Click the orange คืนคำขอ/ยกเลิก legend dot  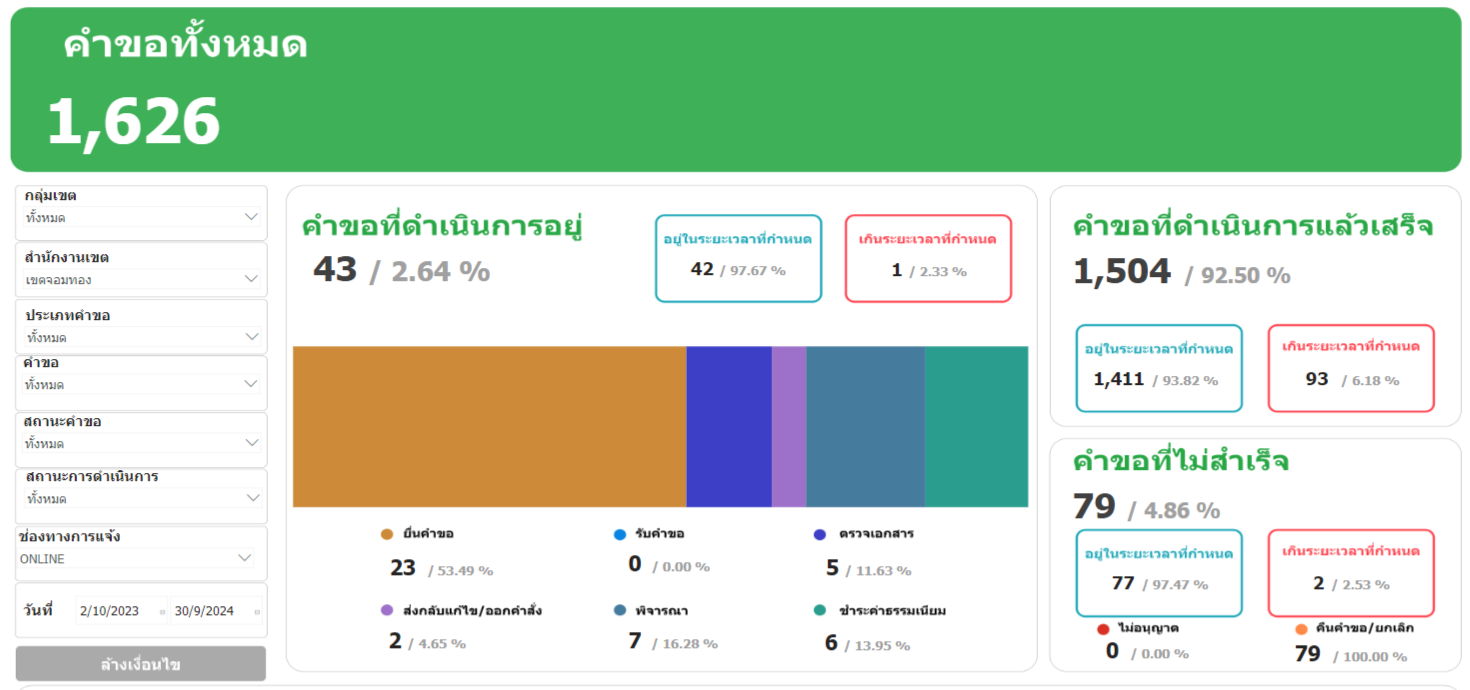pos(1301,630)
